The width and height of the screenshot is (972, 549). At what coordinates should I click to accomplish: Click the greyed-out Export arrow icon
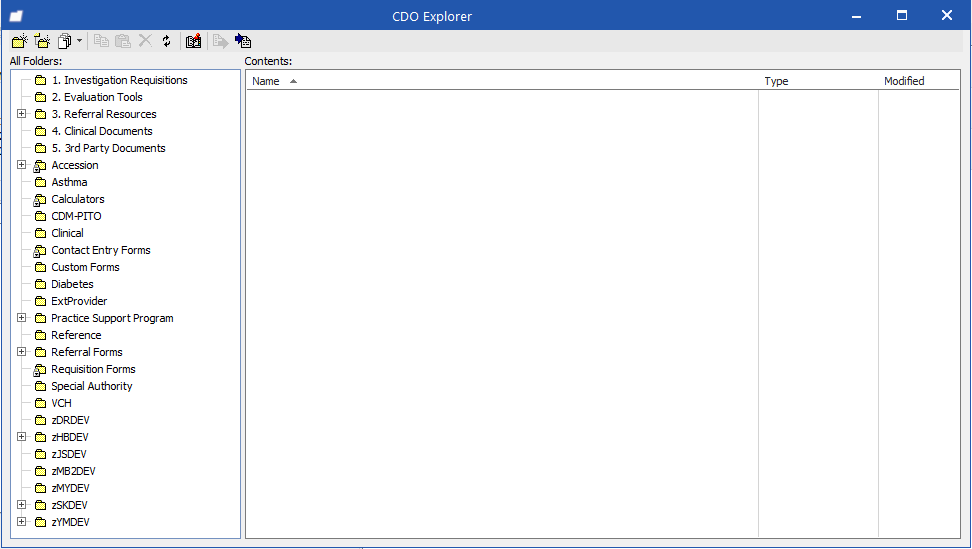[x=220, y=41]
